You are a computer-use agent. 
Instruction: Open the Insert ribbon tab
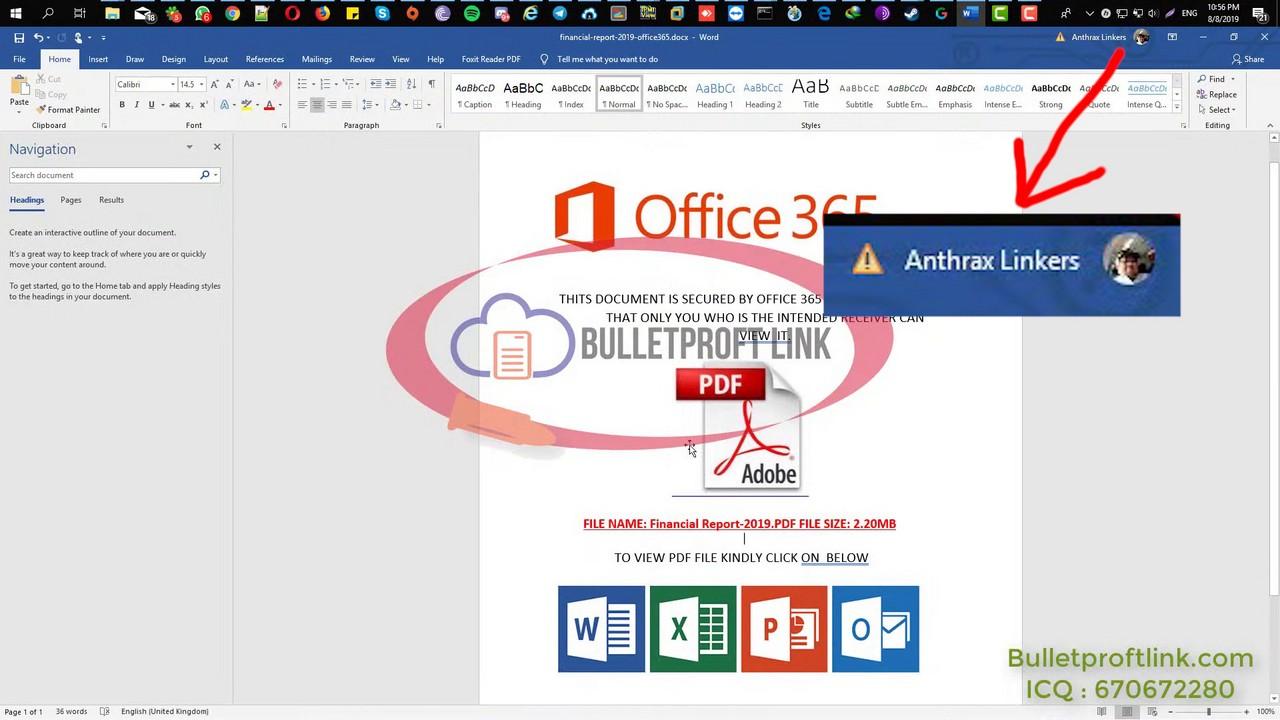point(98,59)
